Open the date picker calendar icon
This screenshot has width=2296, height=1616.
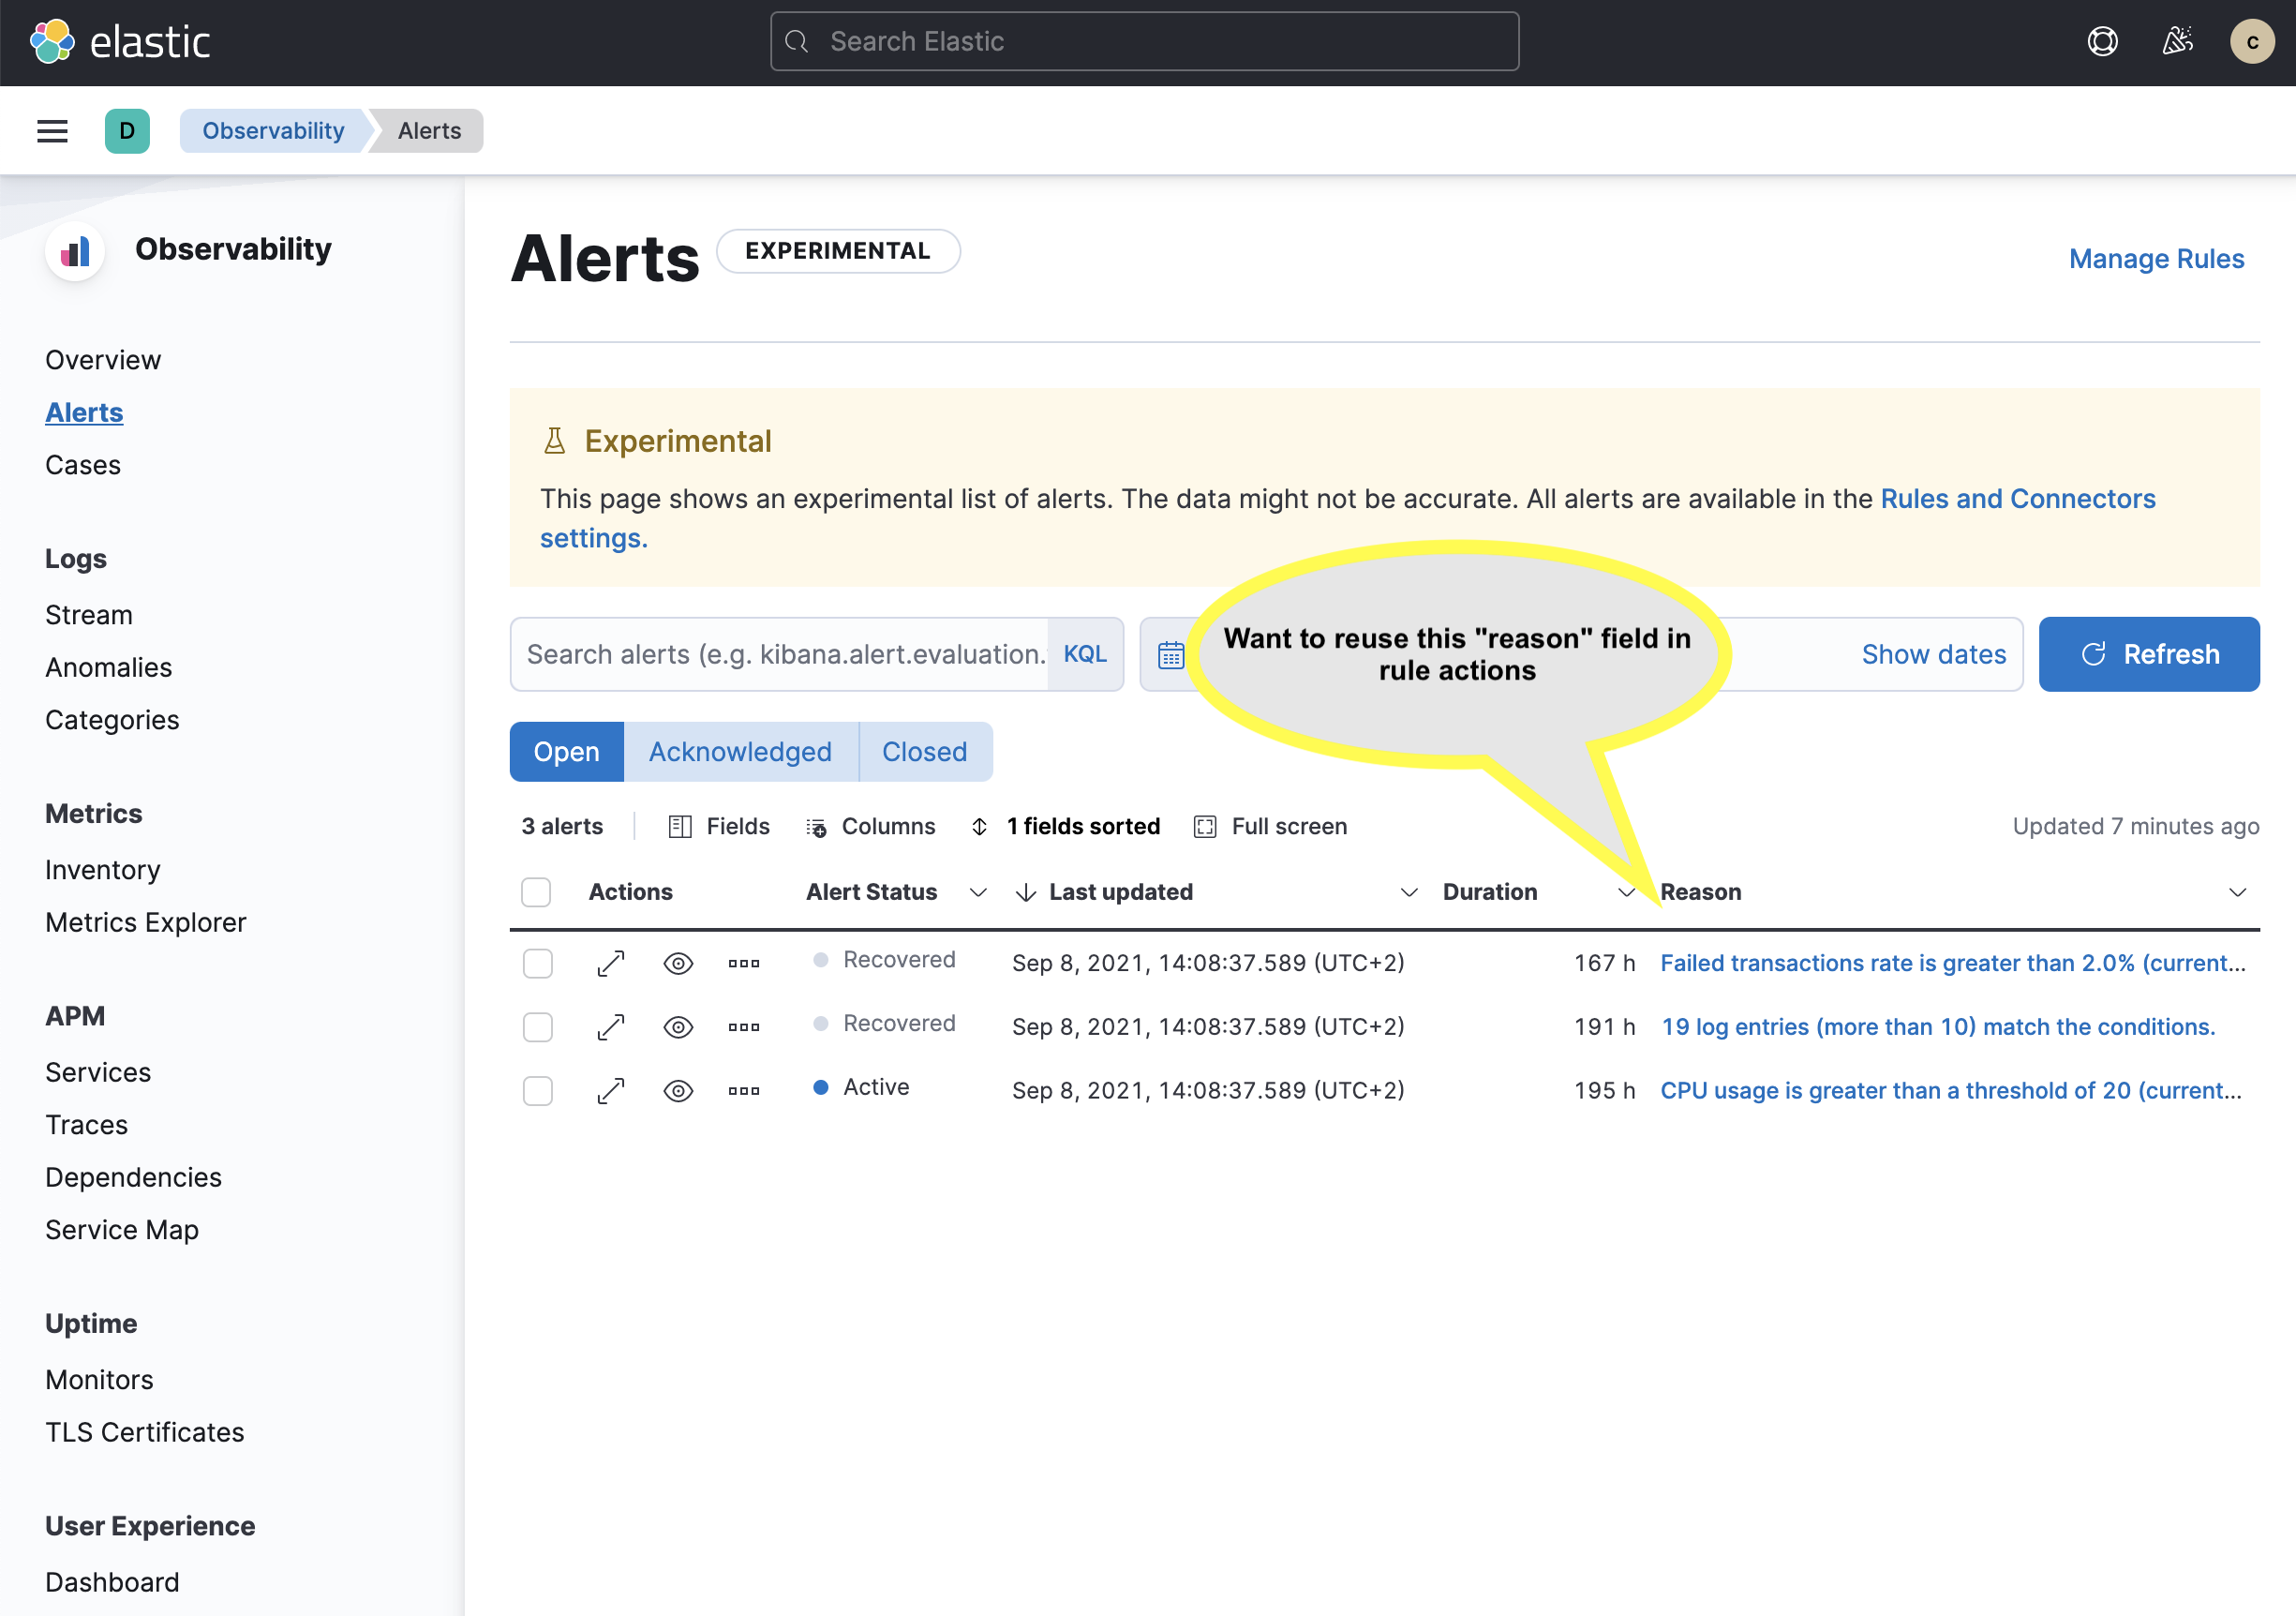click(1171, 654)
